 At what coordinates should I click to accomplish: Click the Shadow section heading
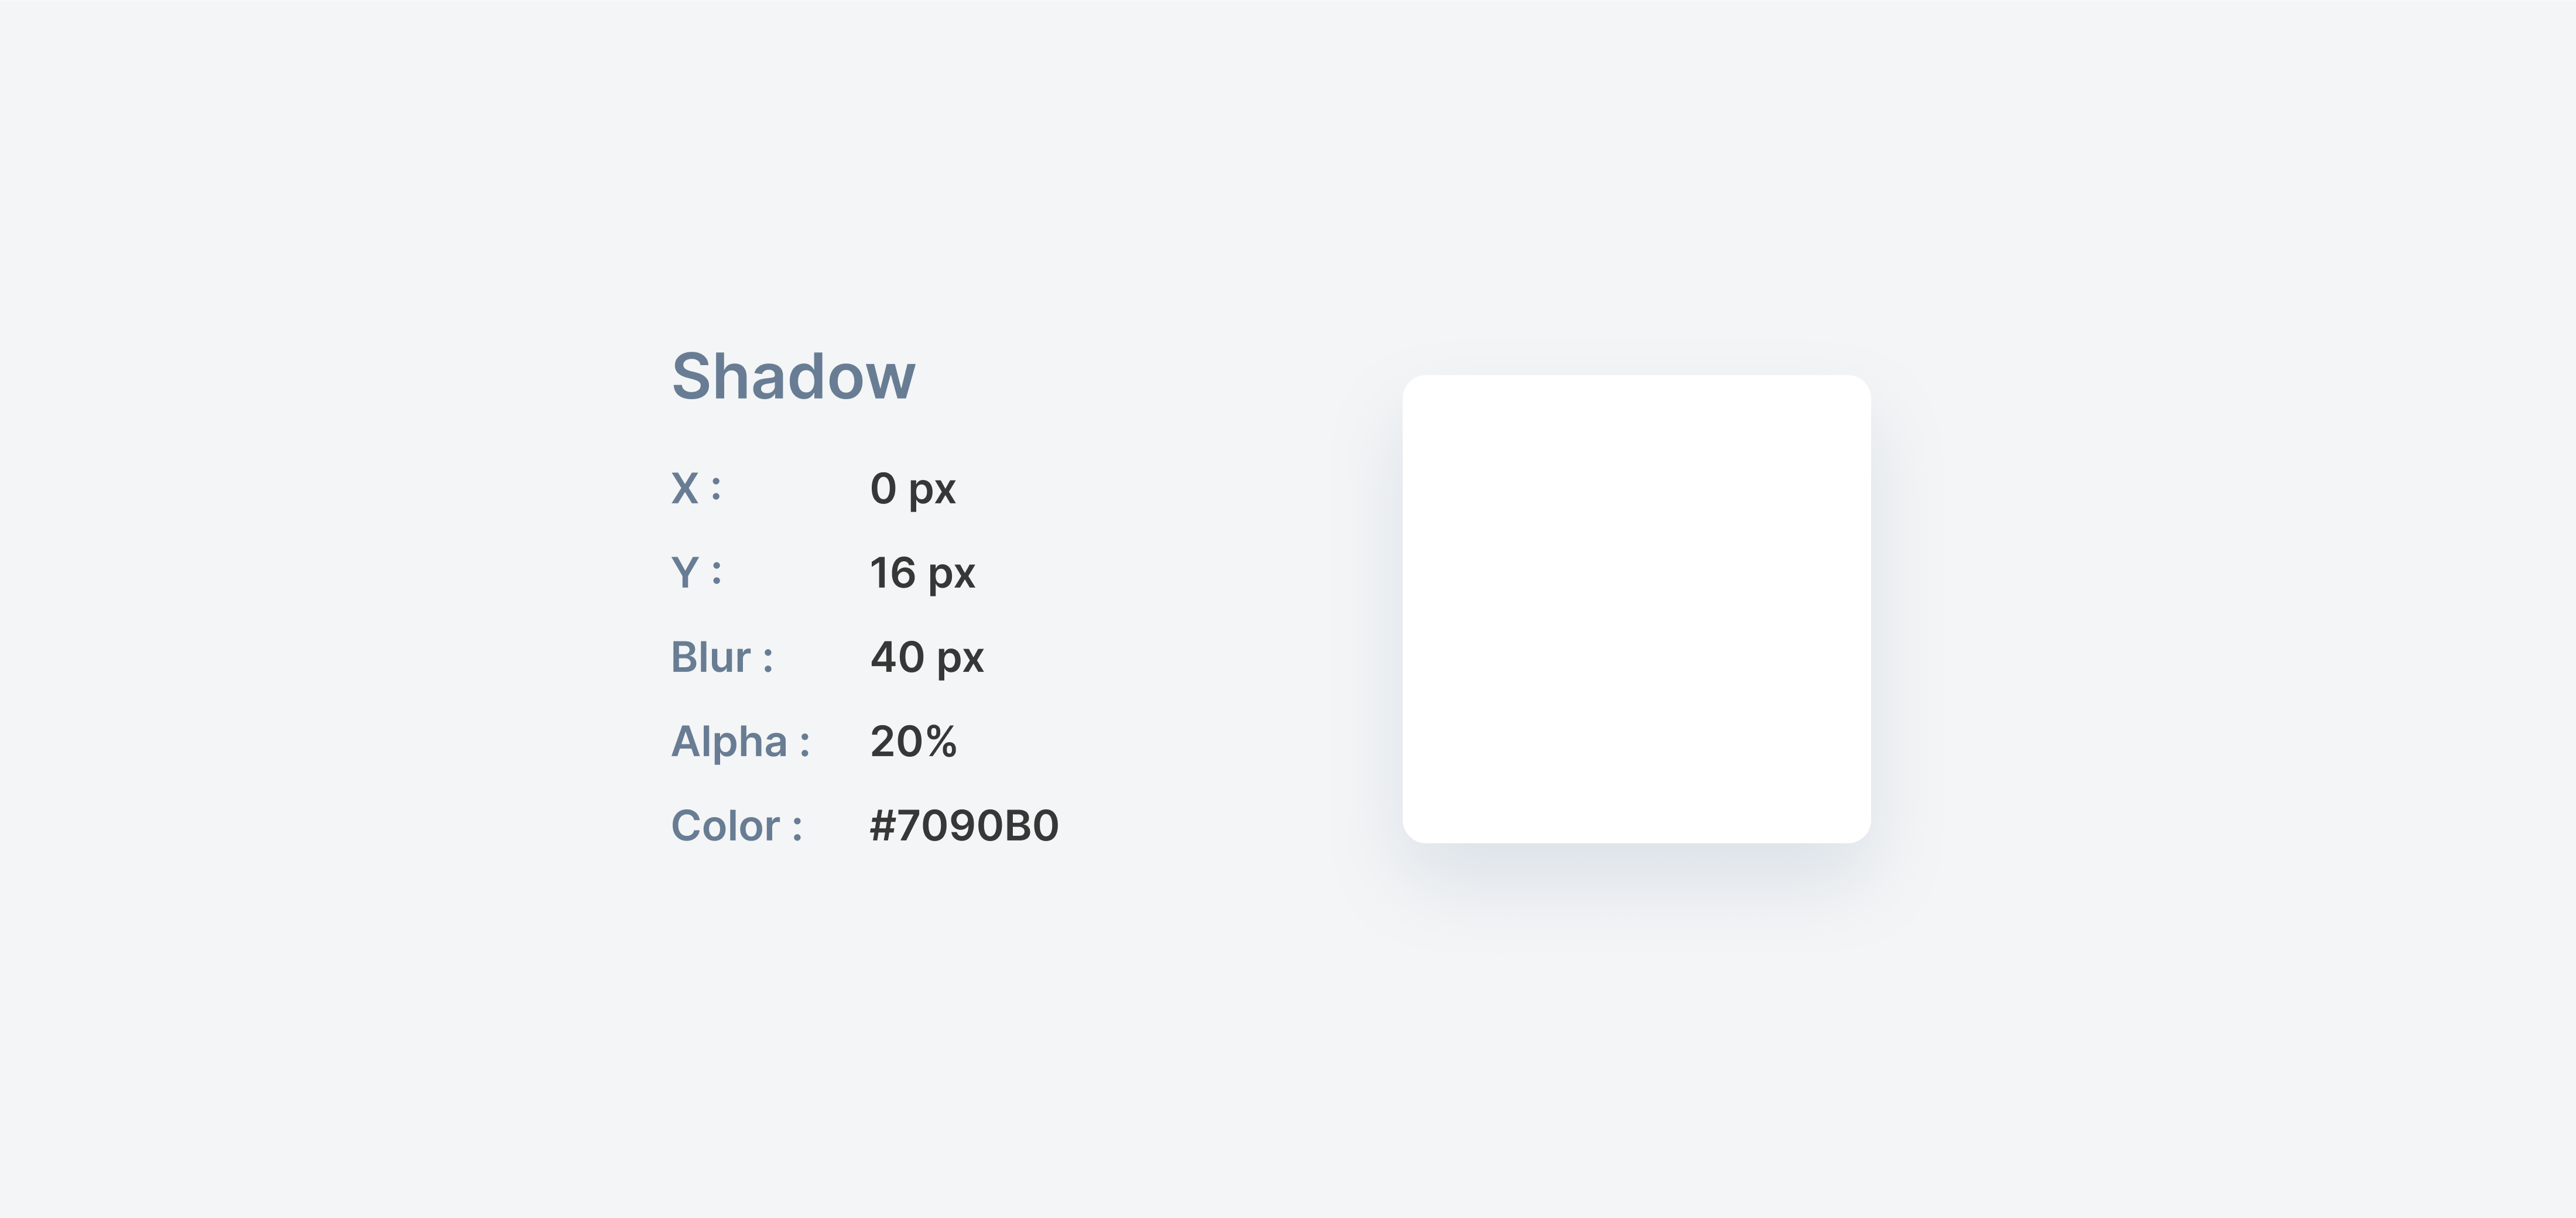click(795, 374)
